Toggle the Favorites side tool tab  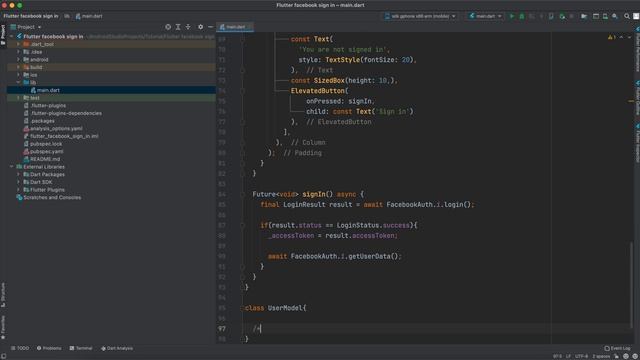point(3,327)
